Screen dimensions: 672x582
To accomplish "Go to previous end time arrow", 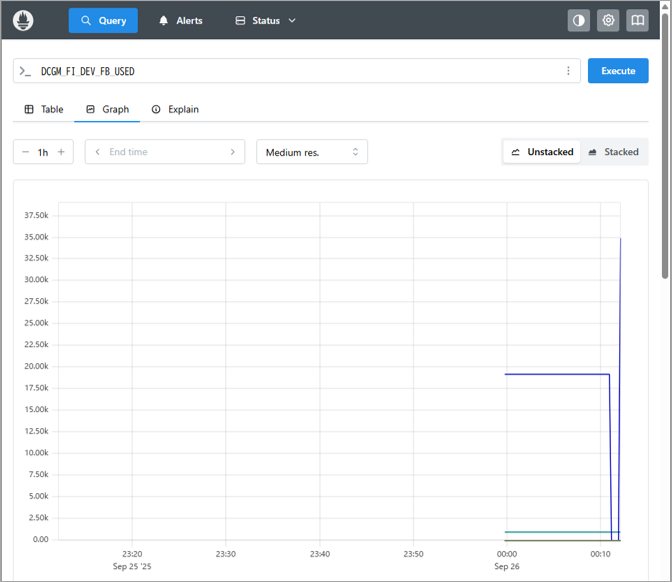I will coord(97,152).
